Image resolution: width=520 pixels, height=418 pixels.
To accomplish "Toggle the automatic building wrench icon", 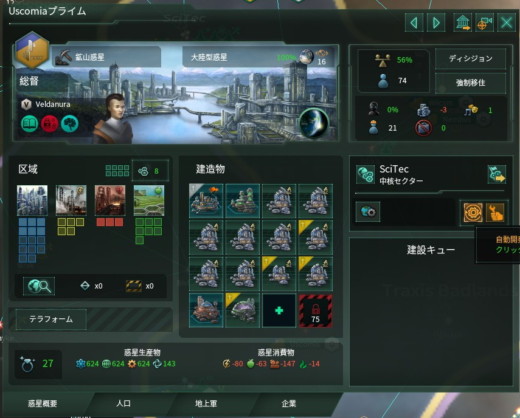I will tap(495, 212).
